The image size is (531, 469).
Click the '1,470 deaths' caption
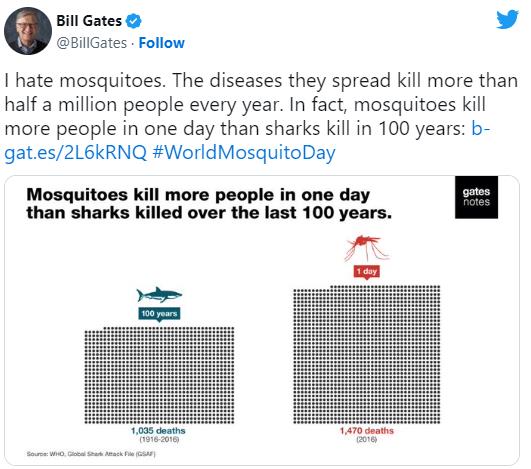coord(367,431)
